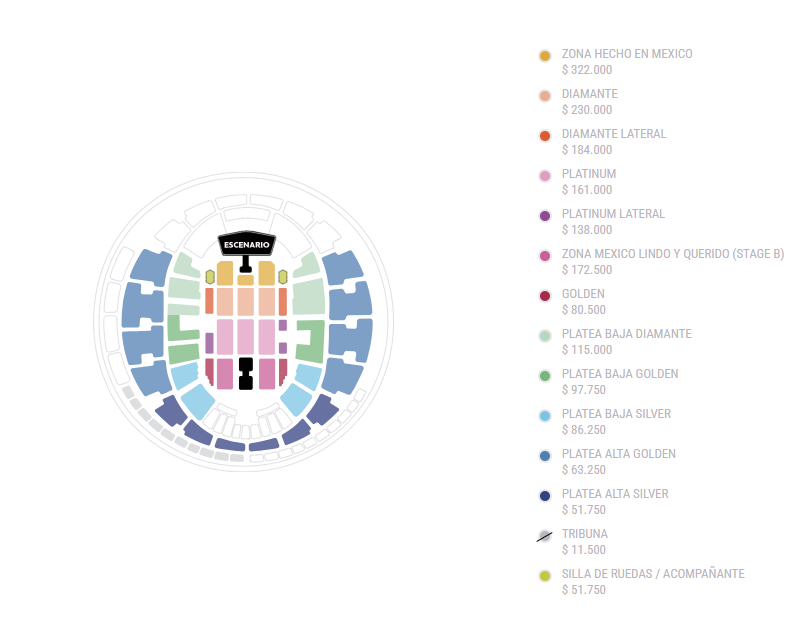Image resolution: width=797 pixels, height=621 pixels.
Task: Click the black Stage B platform on map
Action: [246, 373]
